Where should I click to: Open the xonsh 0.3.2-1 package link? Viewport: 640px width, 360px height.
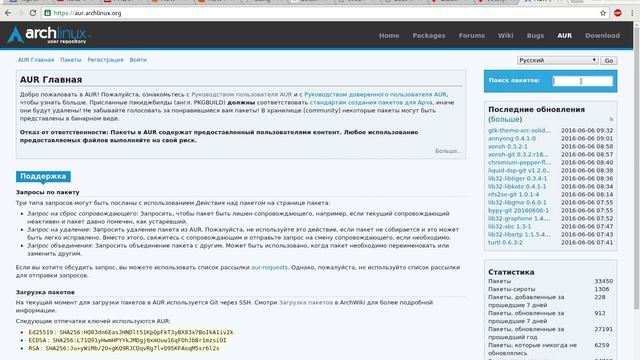(x=508, y=146)
